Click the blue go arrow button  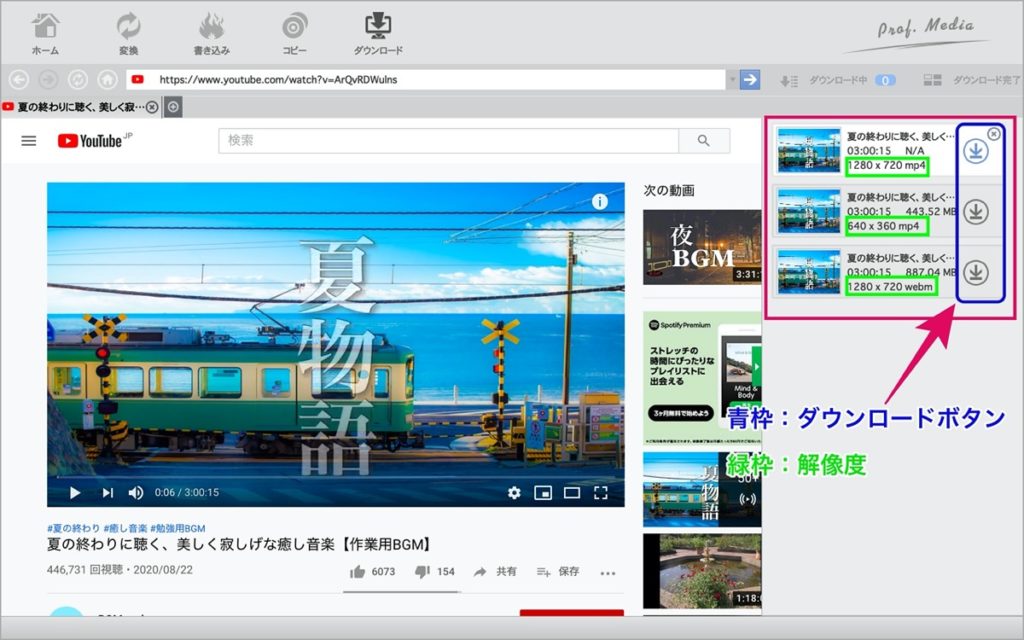click(x=750, y=80)
